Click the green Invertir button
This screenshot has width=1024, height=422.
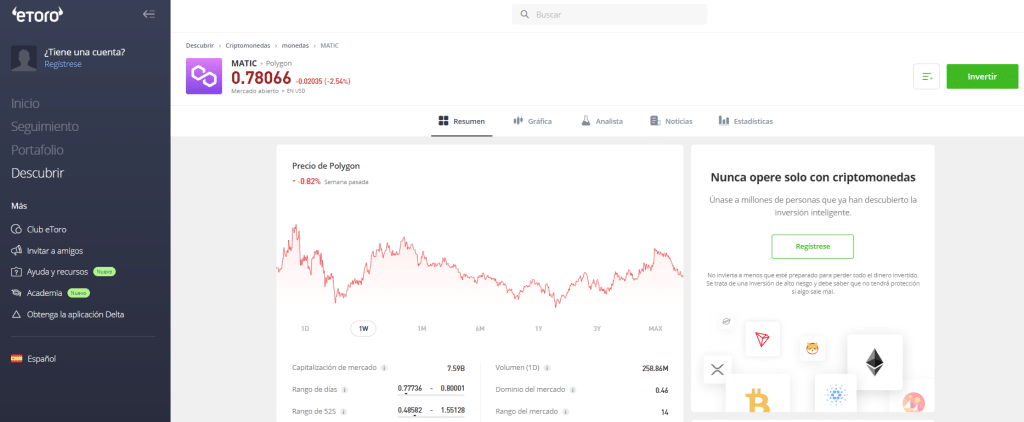point(982,76)
